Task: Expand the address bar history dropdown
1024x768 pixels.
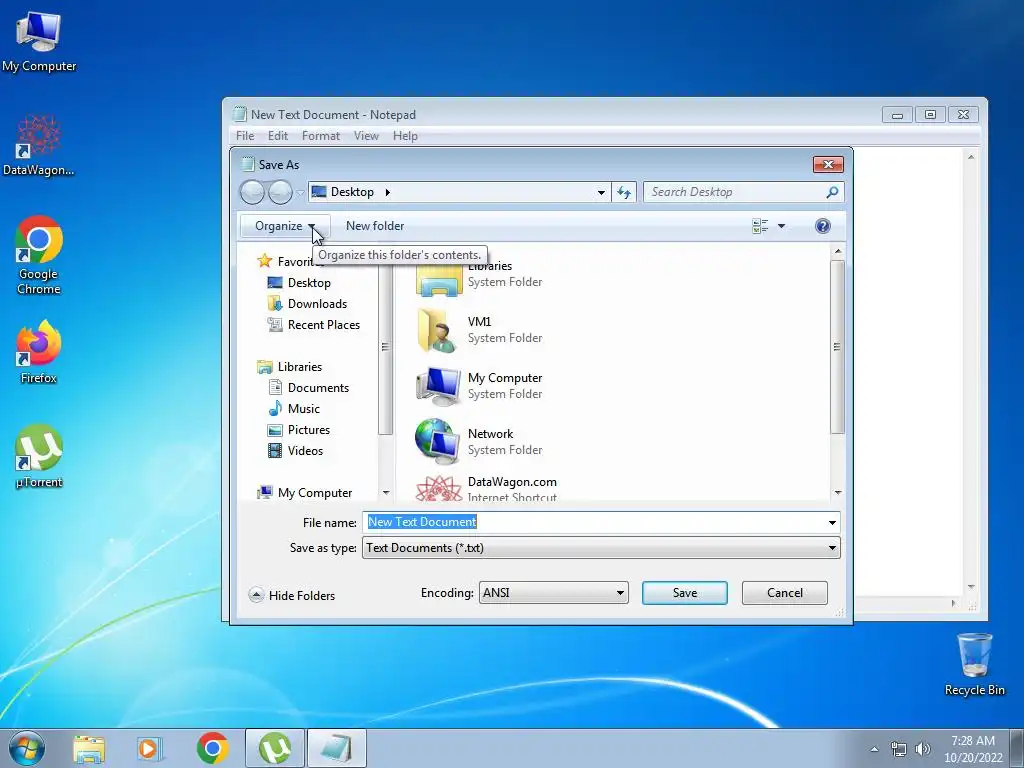Action: (601, 192)
